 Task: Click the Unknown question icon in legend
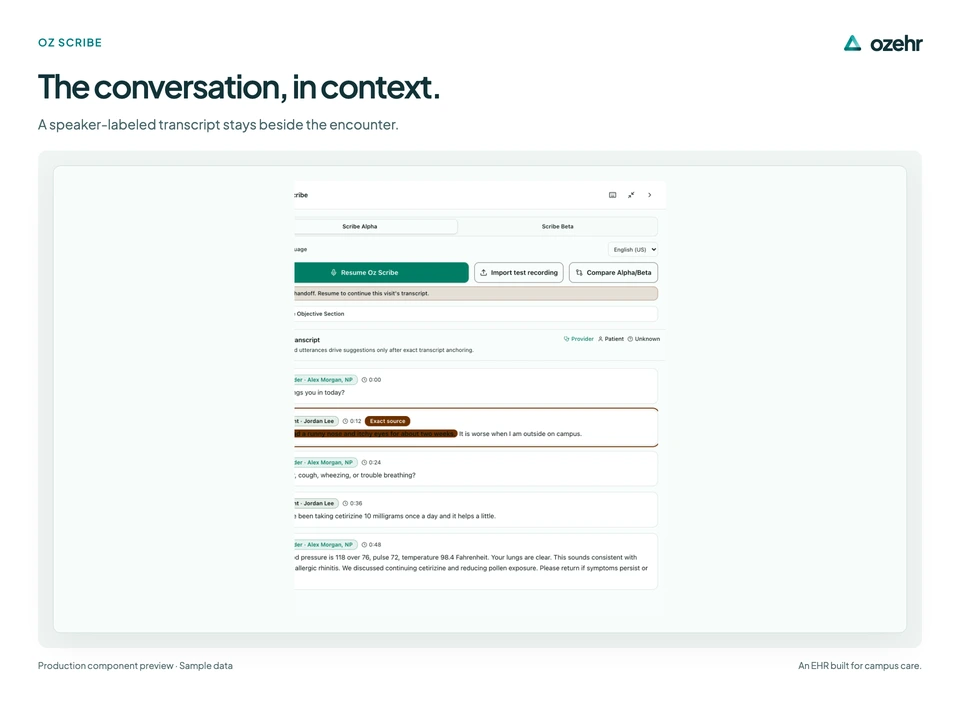coord(630,339)
